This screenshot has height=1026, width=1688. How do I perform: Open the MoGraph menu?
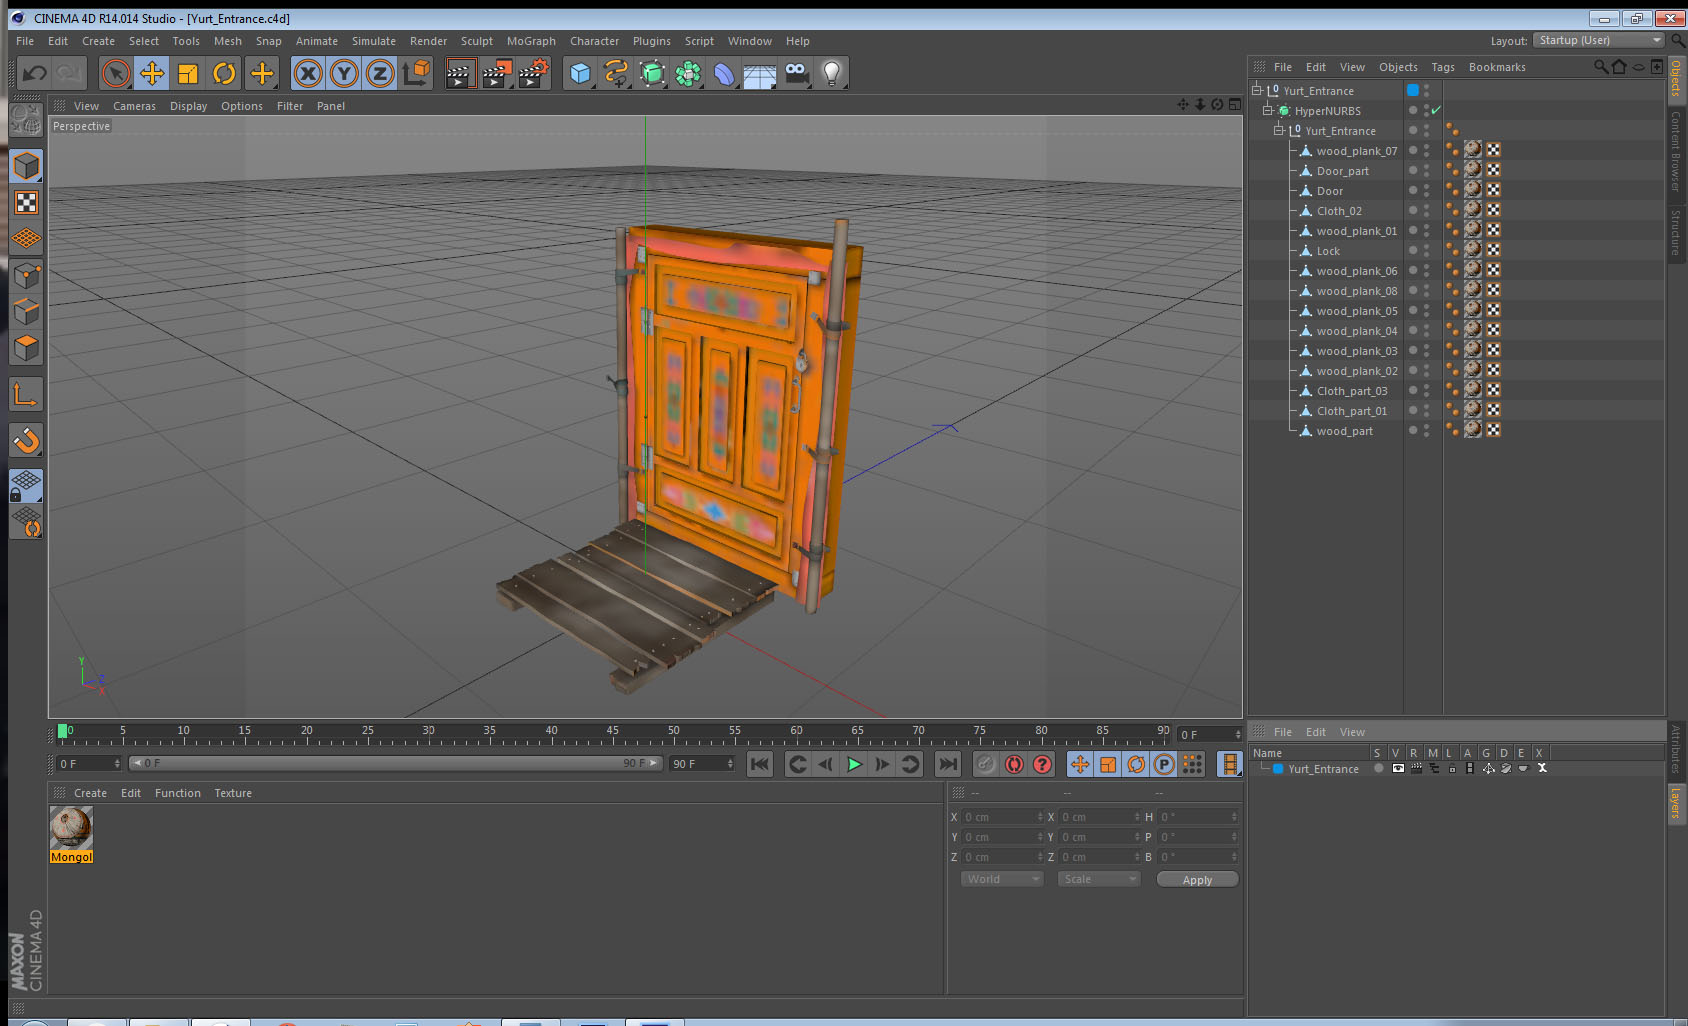coord(531,41)
